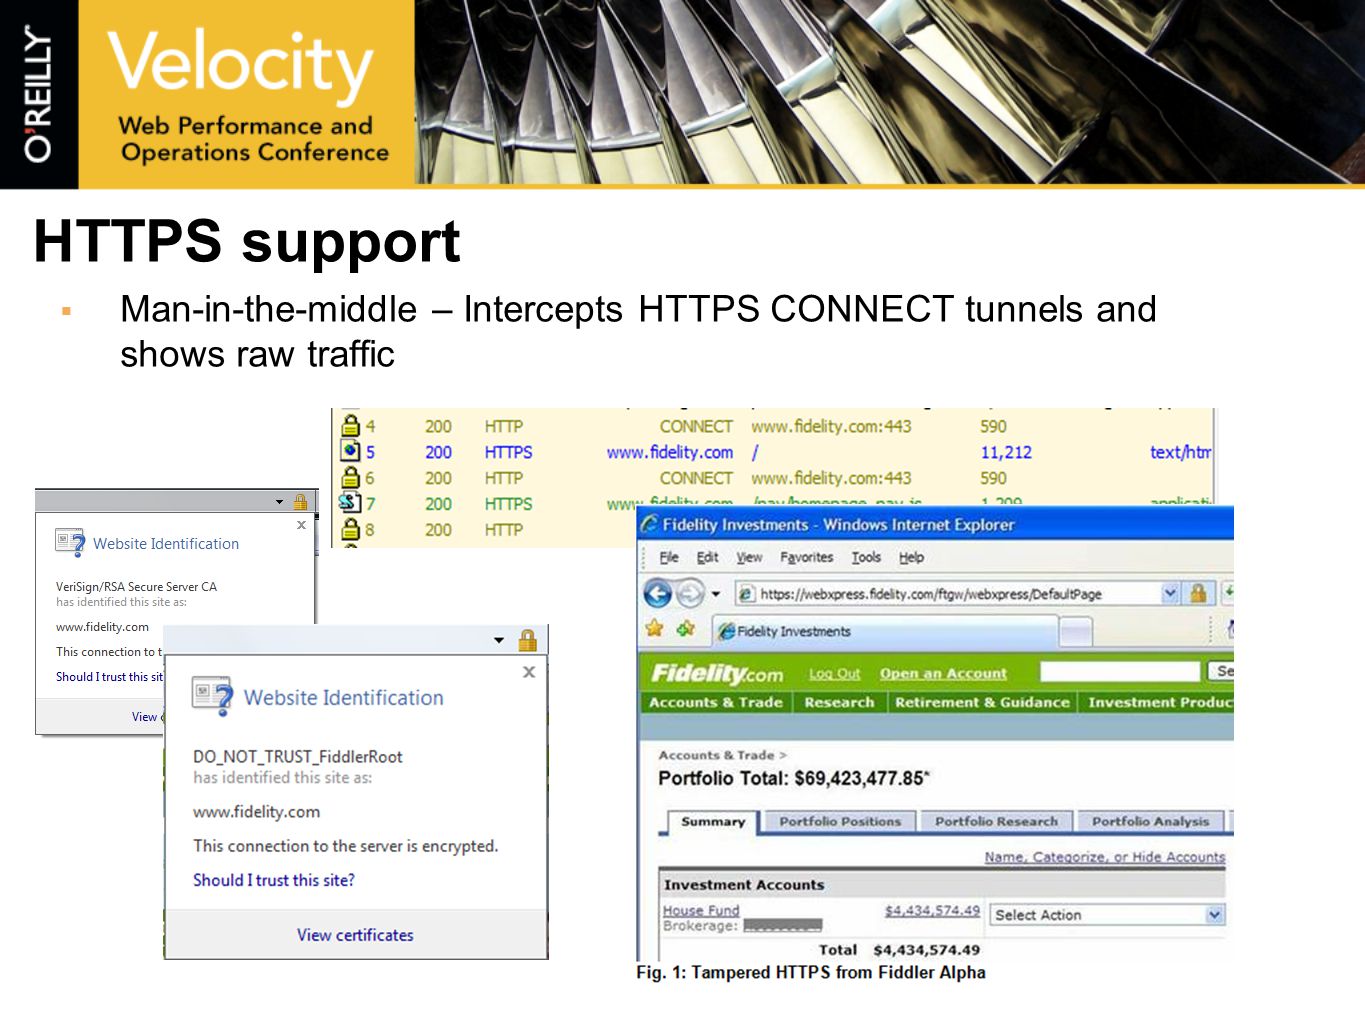This screenshot has width=1365, height=1024.
Task: Click the IE Back navigation arrow
Action: pyautogui.click(x=657, y=594)
